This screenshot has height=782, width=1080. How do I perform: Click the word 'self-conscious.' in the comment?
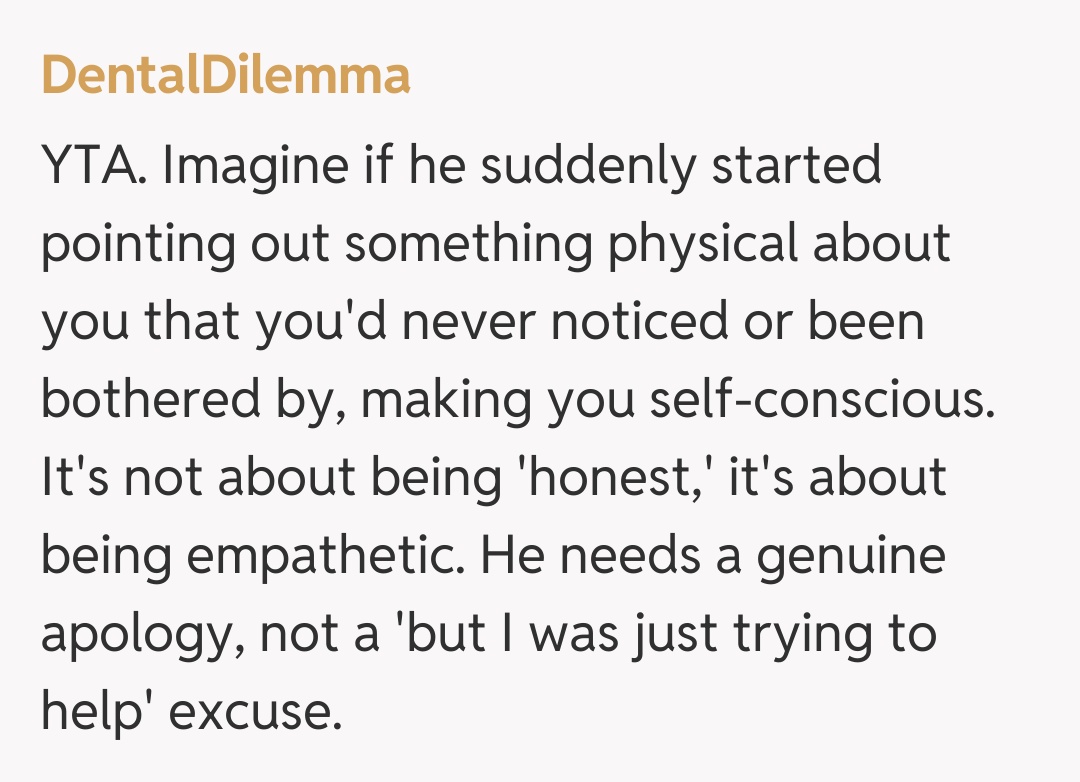(x=823, y=400)
